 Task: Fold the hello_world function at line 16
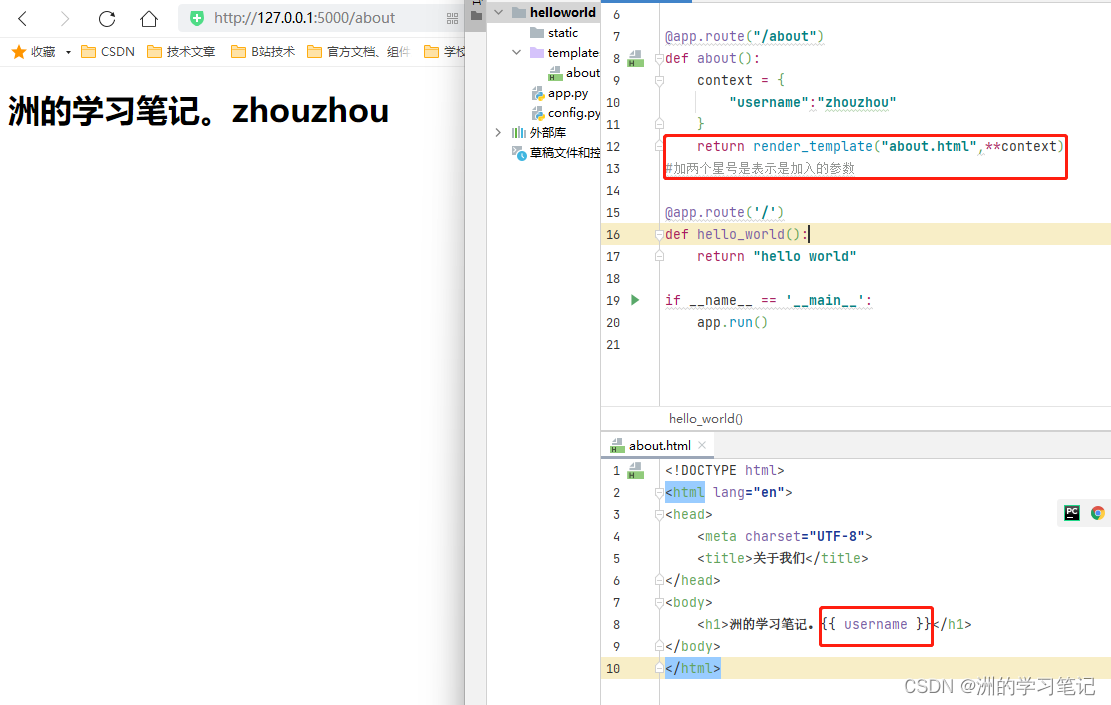pyautogui.click(x=659, y=235)
